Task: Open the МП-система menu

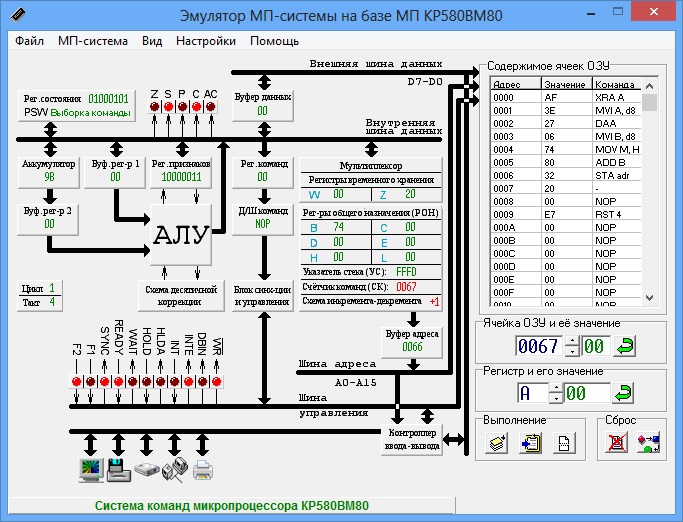Action: point(93,41)
